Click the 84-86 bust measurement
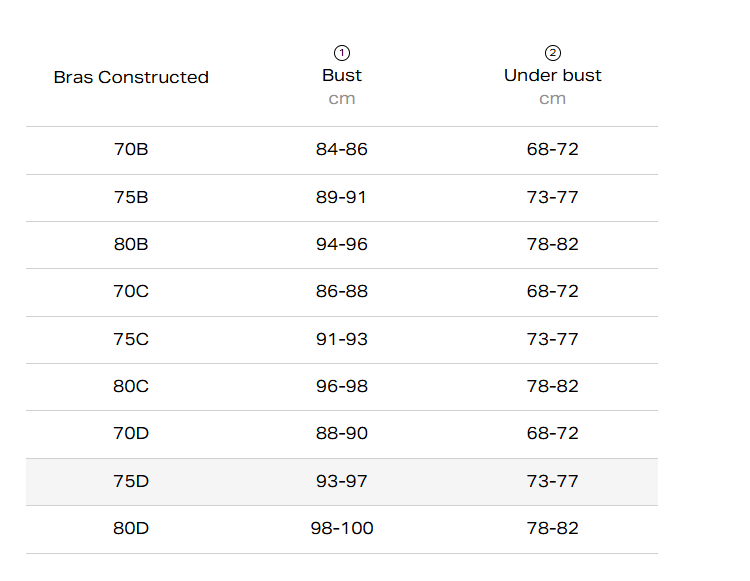Image resolution: width=750 pixels, height=581 pixels. pos(342,150)
